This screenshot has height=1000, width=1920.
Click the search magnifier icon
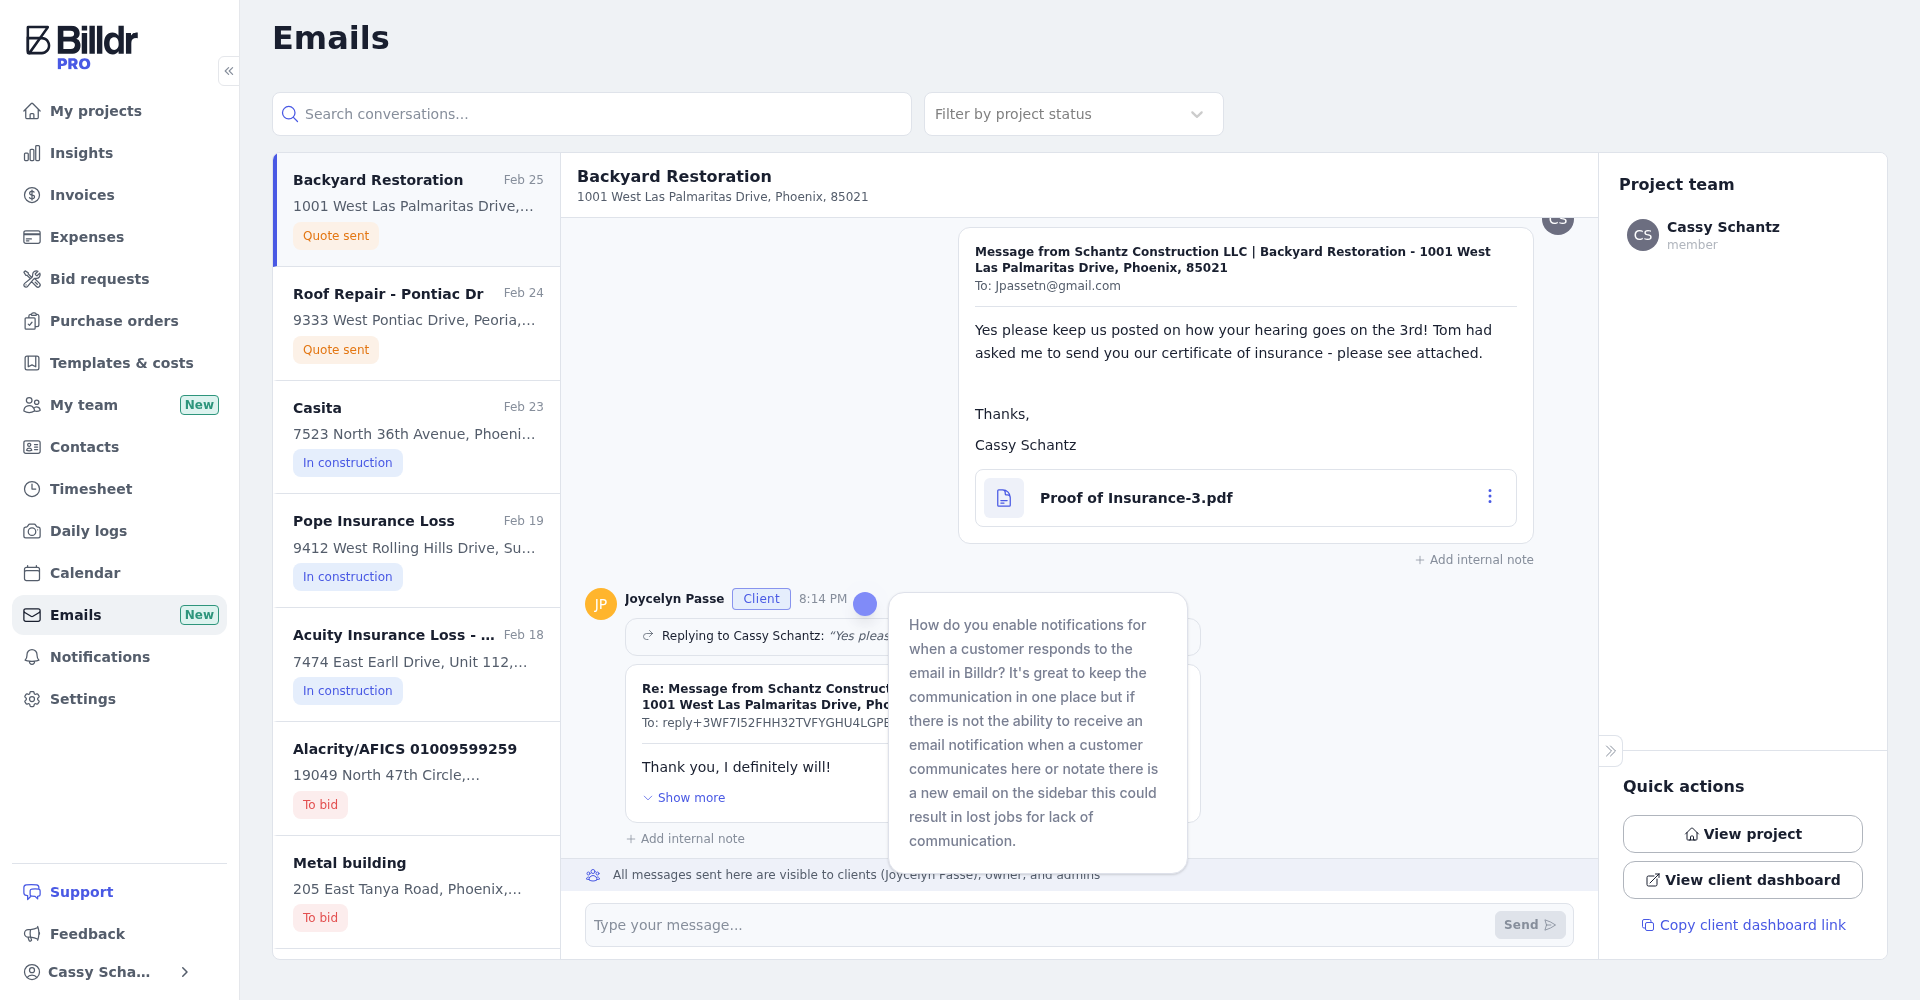[290, 114]
